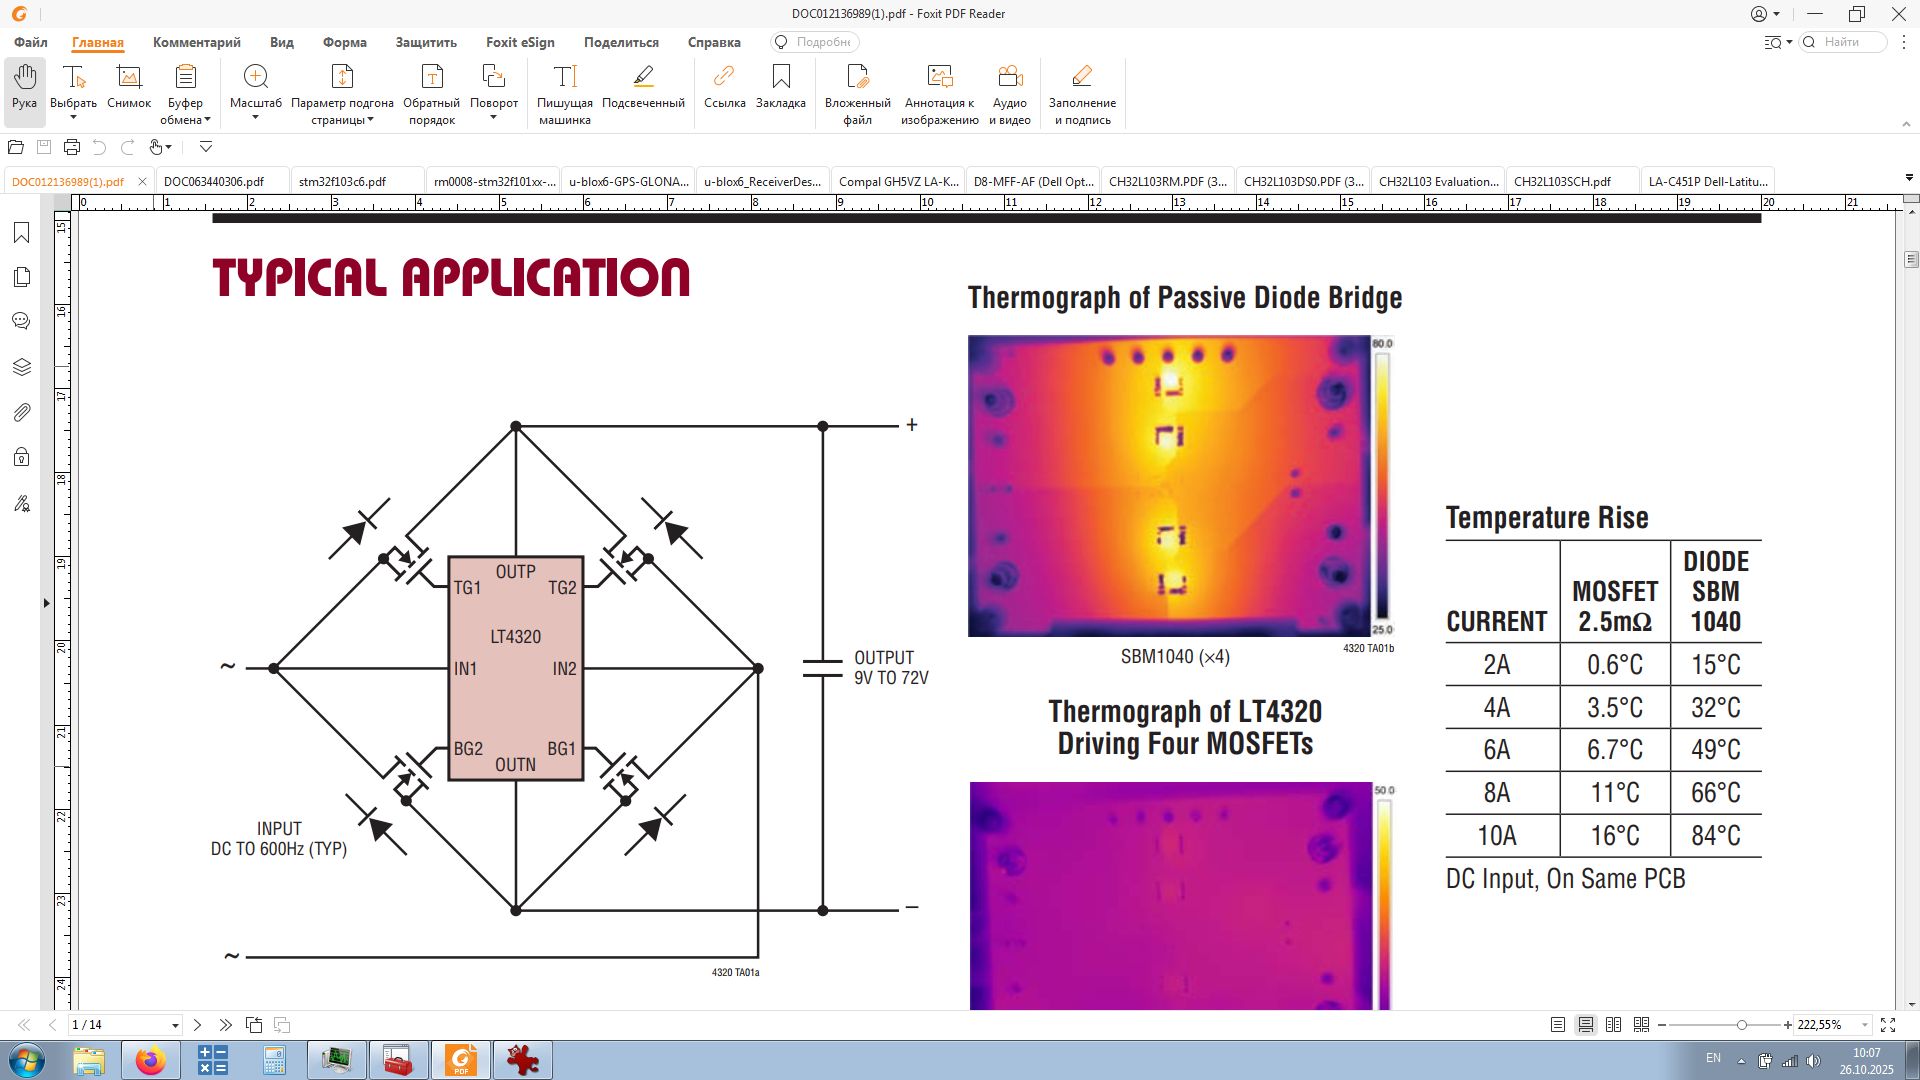This screenshot has width=1920, height=1080.
Task: Open the signatures panel in left sidebar
Action: tap(22, 503)
